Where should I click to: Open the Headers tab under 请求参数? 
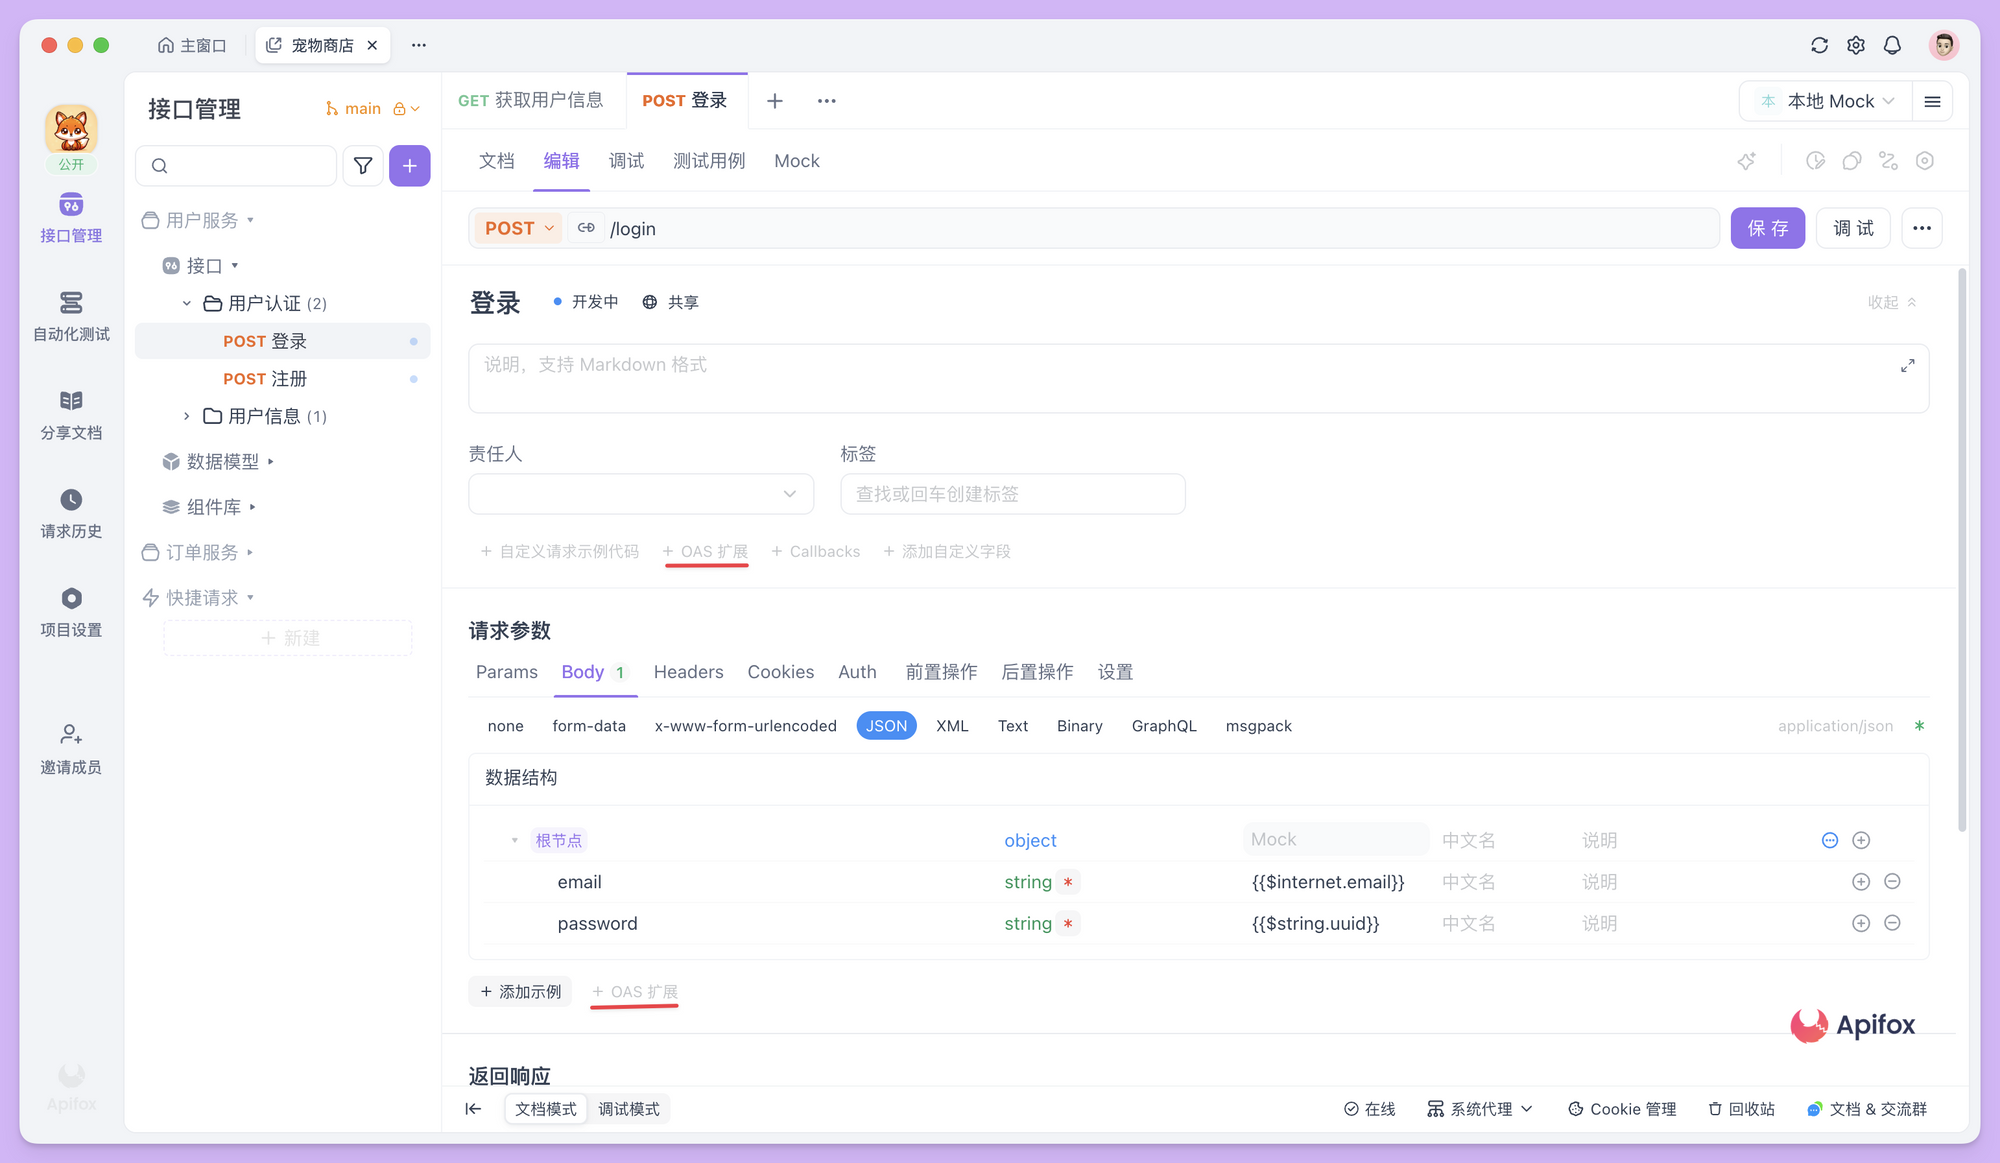point(688,672)
